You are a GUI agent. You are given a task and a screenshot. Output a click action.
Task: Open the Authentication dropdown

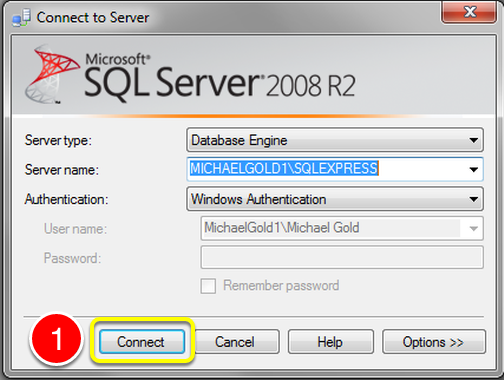(335, 199)
